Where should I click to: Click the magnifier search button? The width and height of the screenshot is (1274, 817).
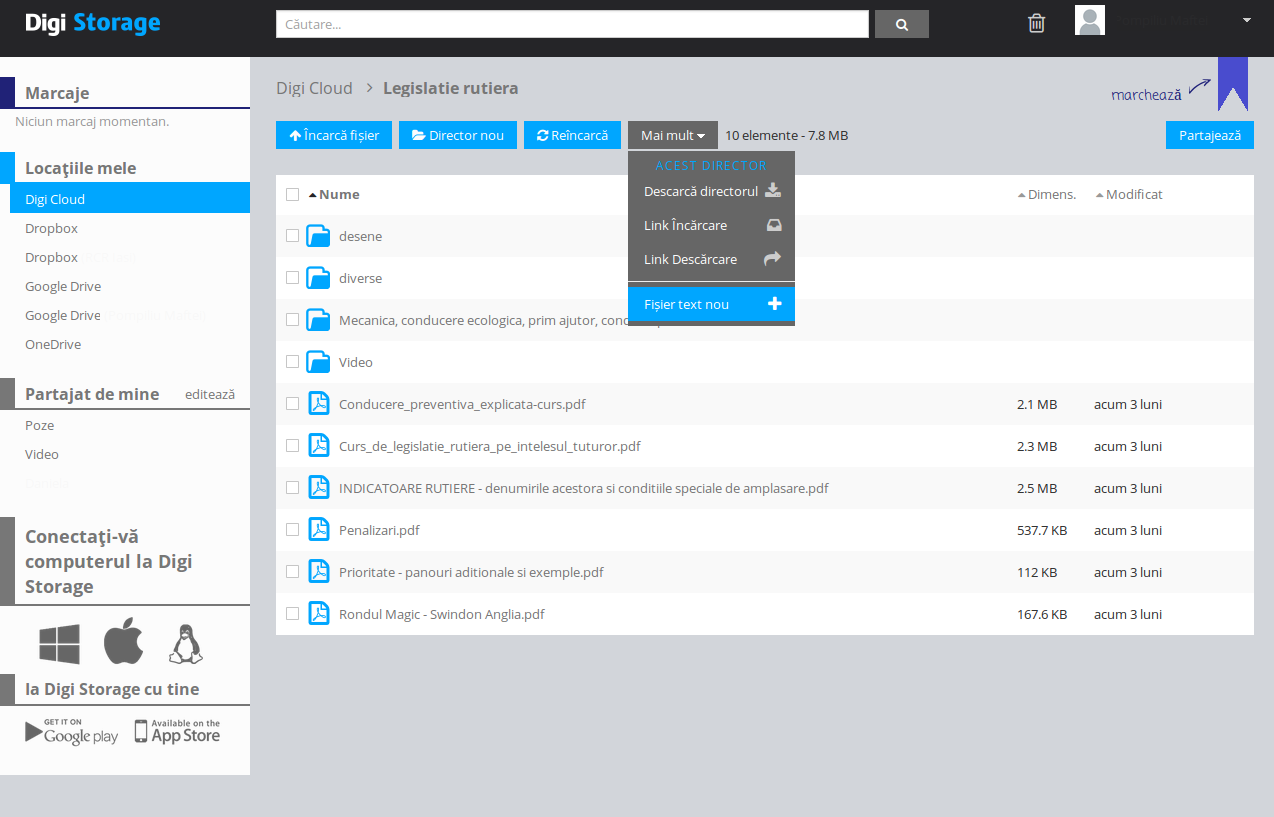coord(901,24)
